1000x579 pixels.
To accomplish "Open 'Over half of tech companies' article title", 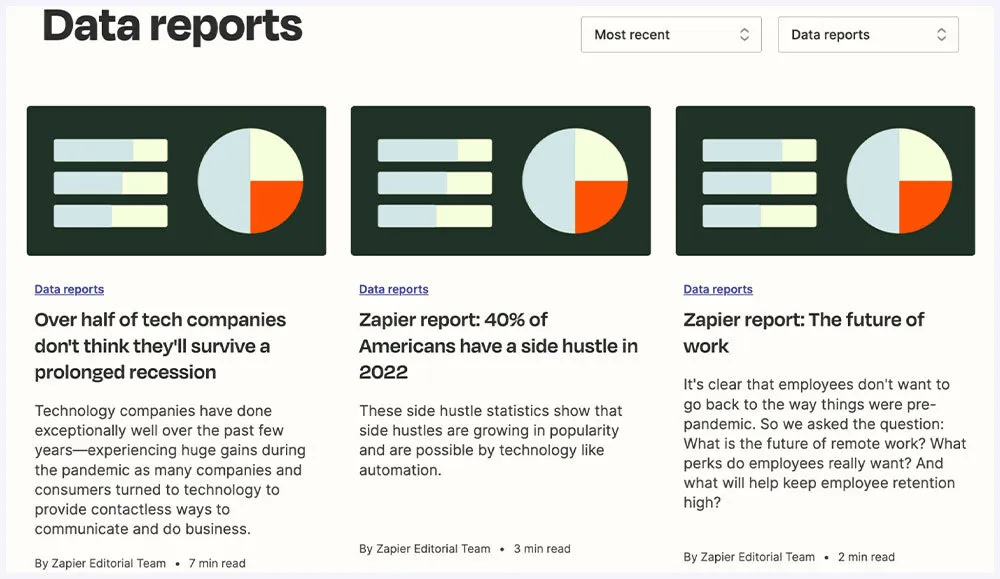I will click(161, 346).
